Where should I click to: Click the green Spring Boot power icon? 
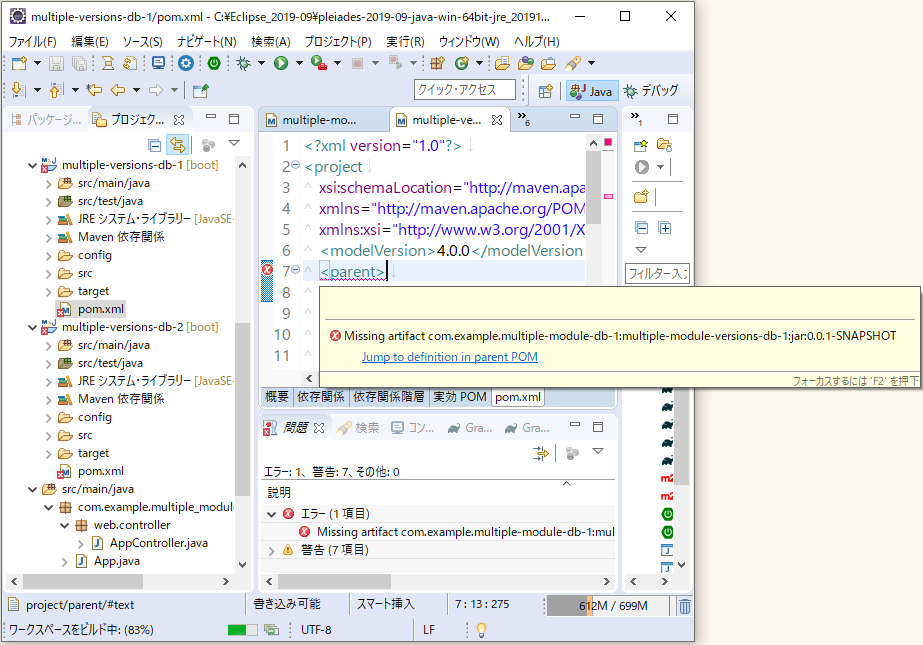point(214,63)
